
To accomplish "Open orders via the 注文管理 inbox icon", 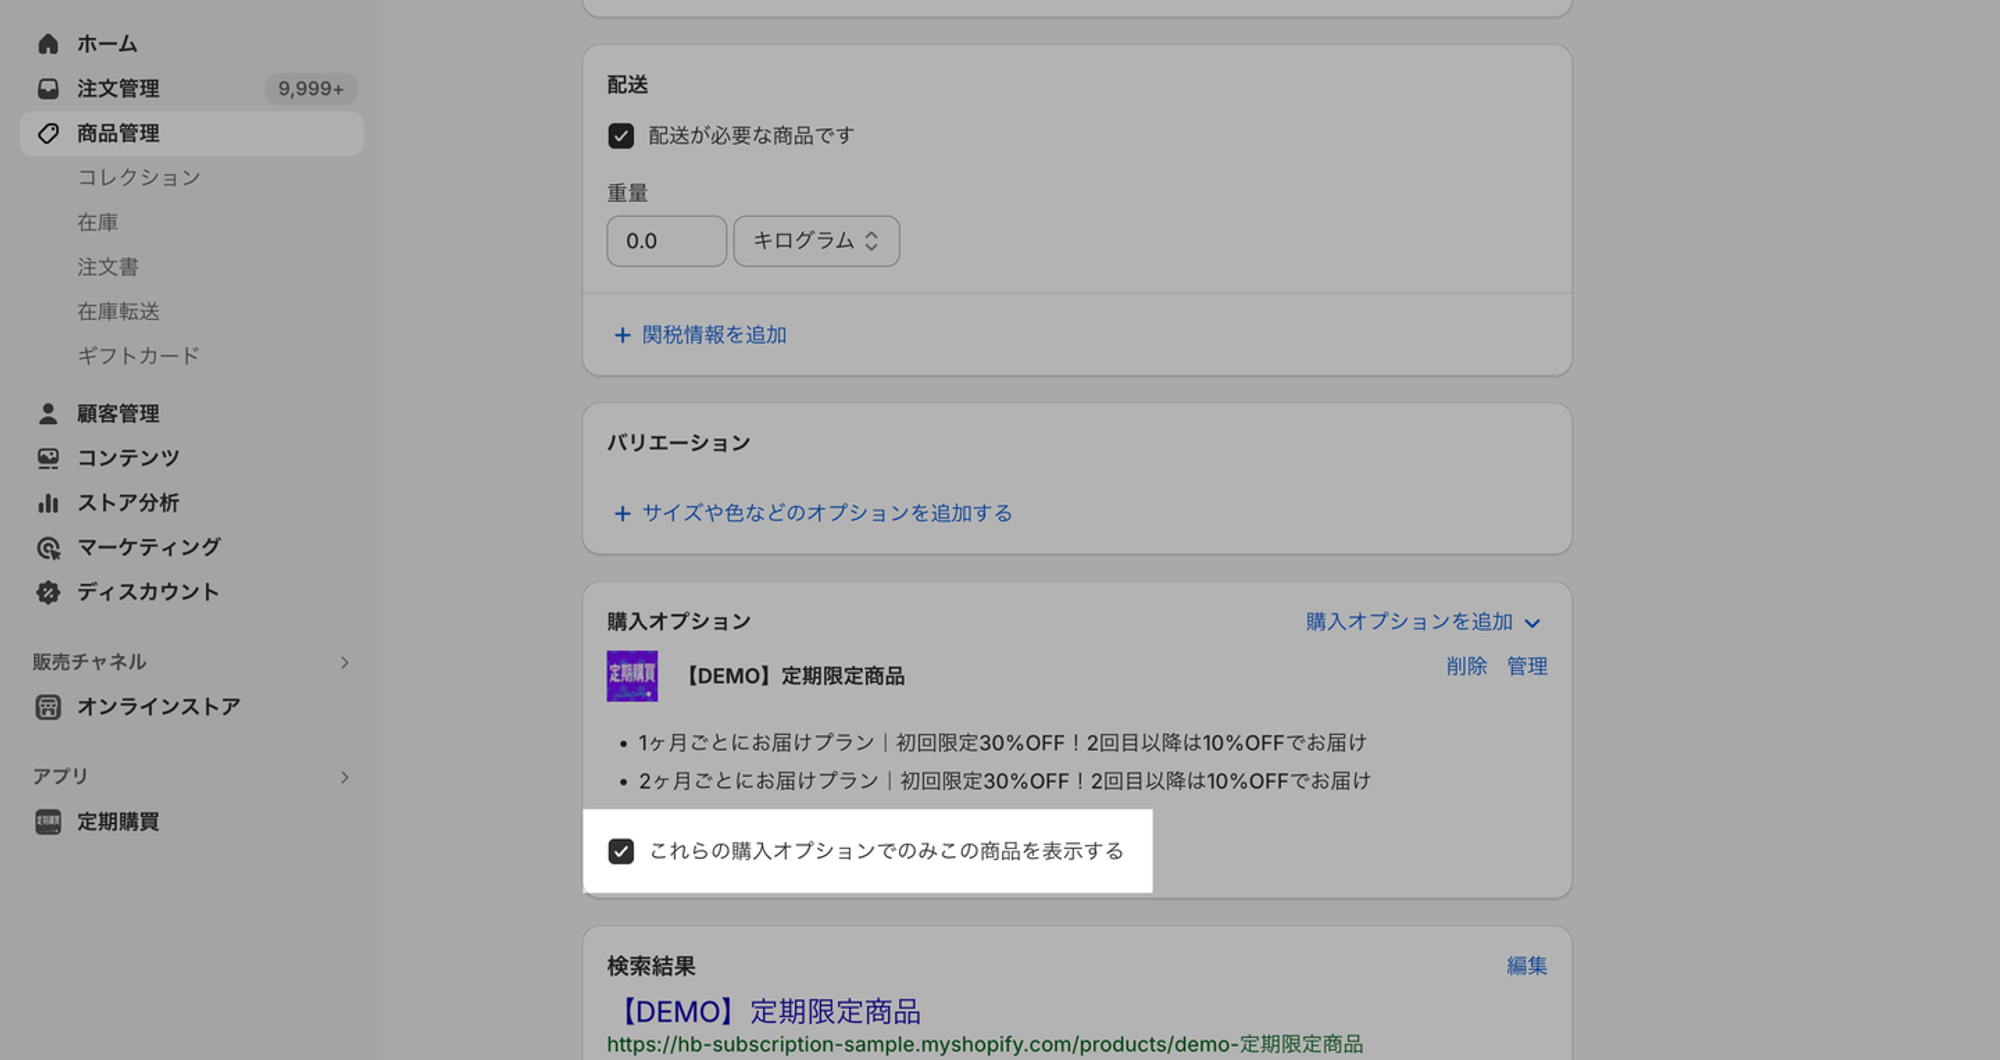I will pyautogui.click(x=48, y=89).
